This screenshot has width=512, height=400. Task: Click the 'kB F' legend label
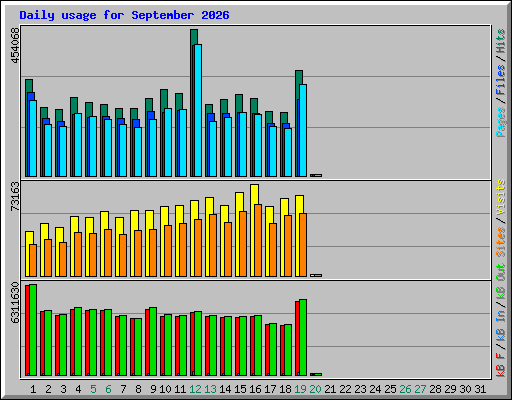(501, 365)
